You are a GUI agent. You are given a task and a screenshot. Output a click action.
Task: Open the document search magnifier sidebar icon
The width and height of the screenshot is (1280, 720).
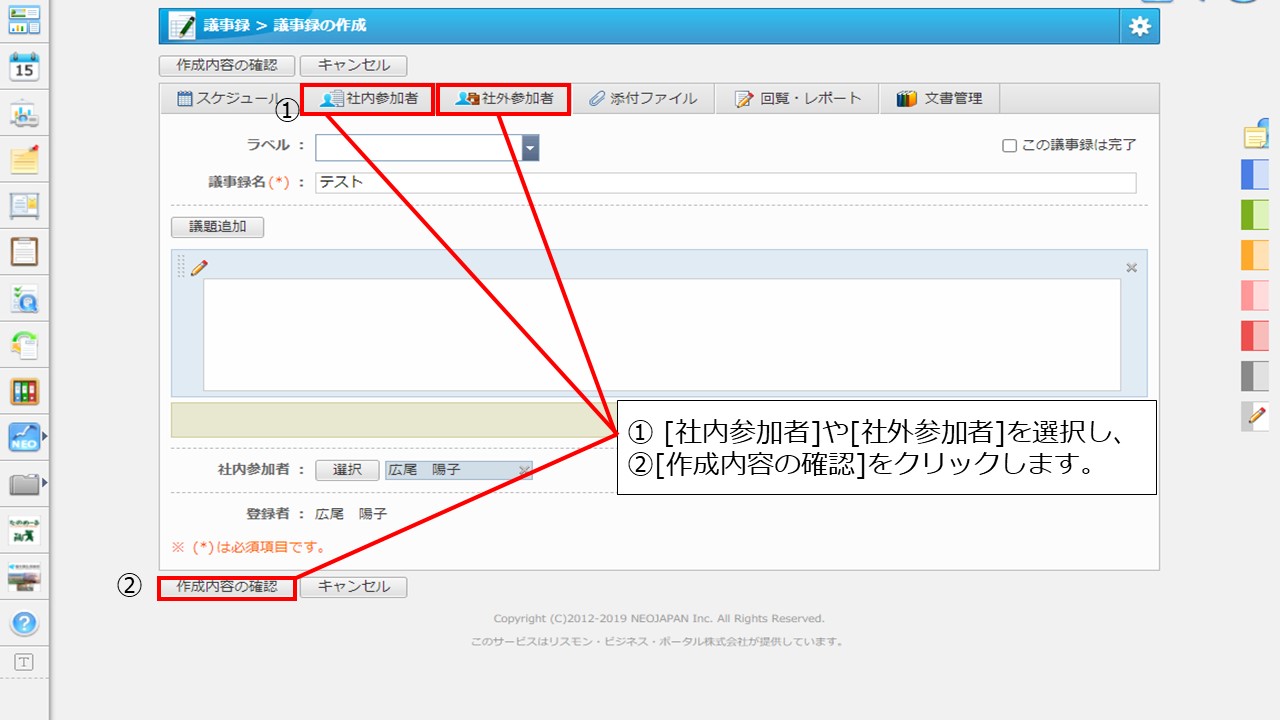pos(24,298)
